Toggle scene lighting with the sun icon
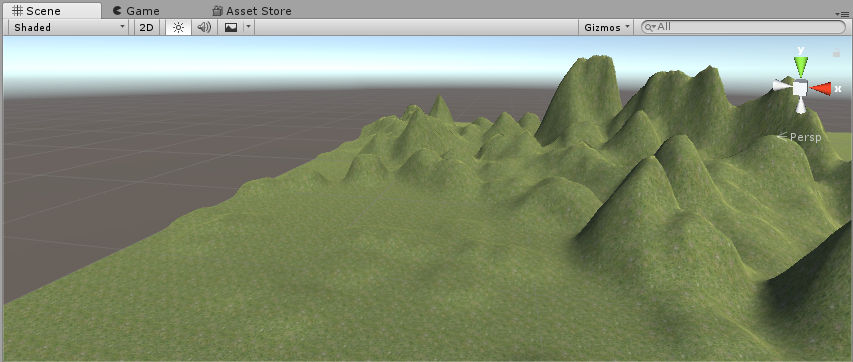The width and height of the screenshot is (853, 362). pyautogui.click(x=178, y=27)
